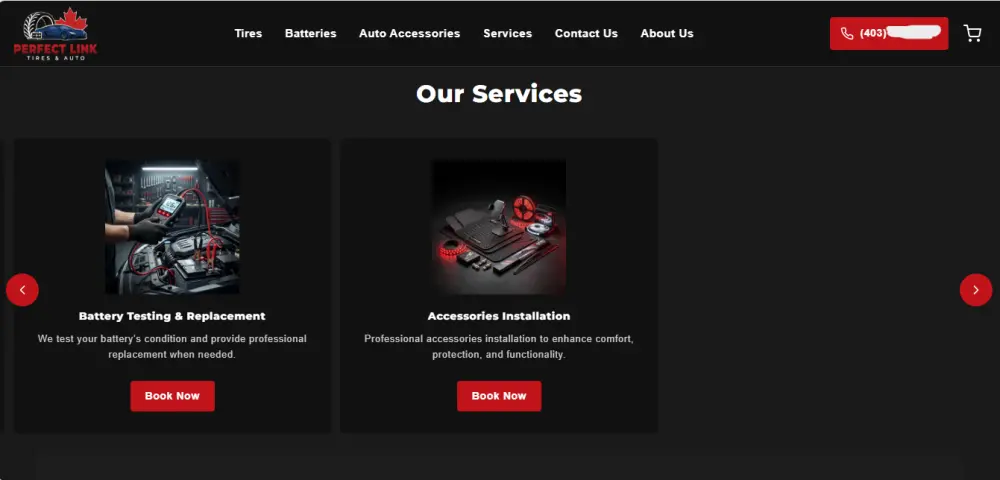Click the battery tester photo thumbnail
This screenshot has width=1000, height=480.
click(x=172, y=226)
